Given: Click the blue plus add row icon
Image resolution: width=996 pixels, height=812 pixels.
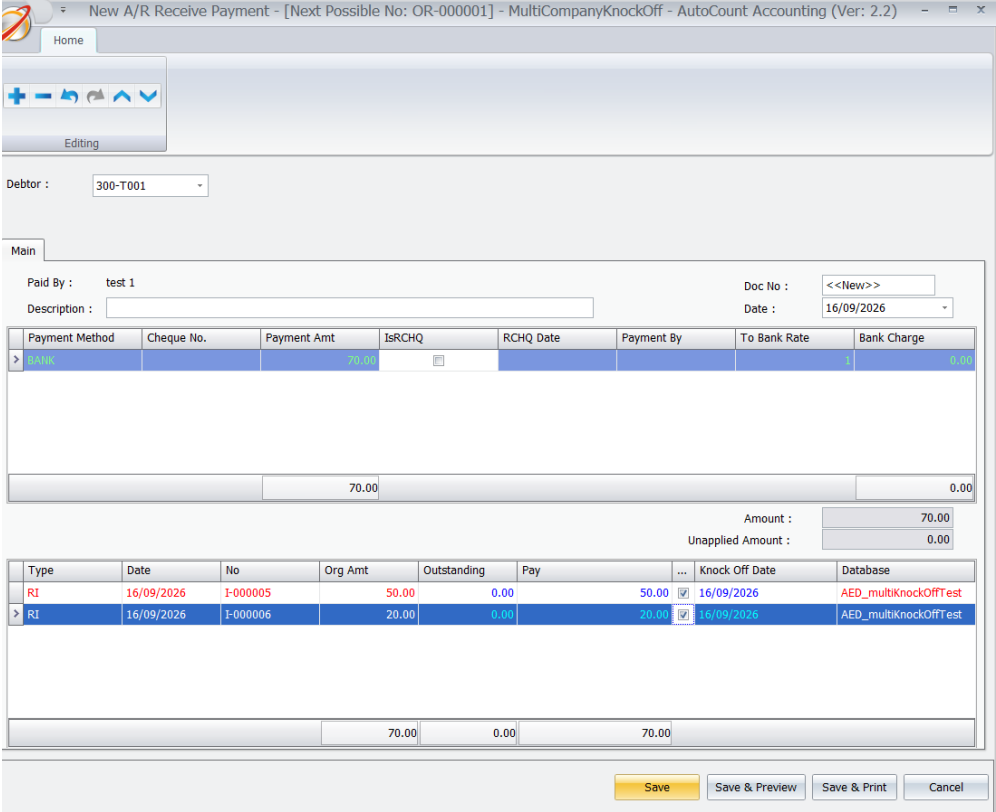Looking at the screenshot, I should (17, 97).
